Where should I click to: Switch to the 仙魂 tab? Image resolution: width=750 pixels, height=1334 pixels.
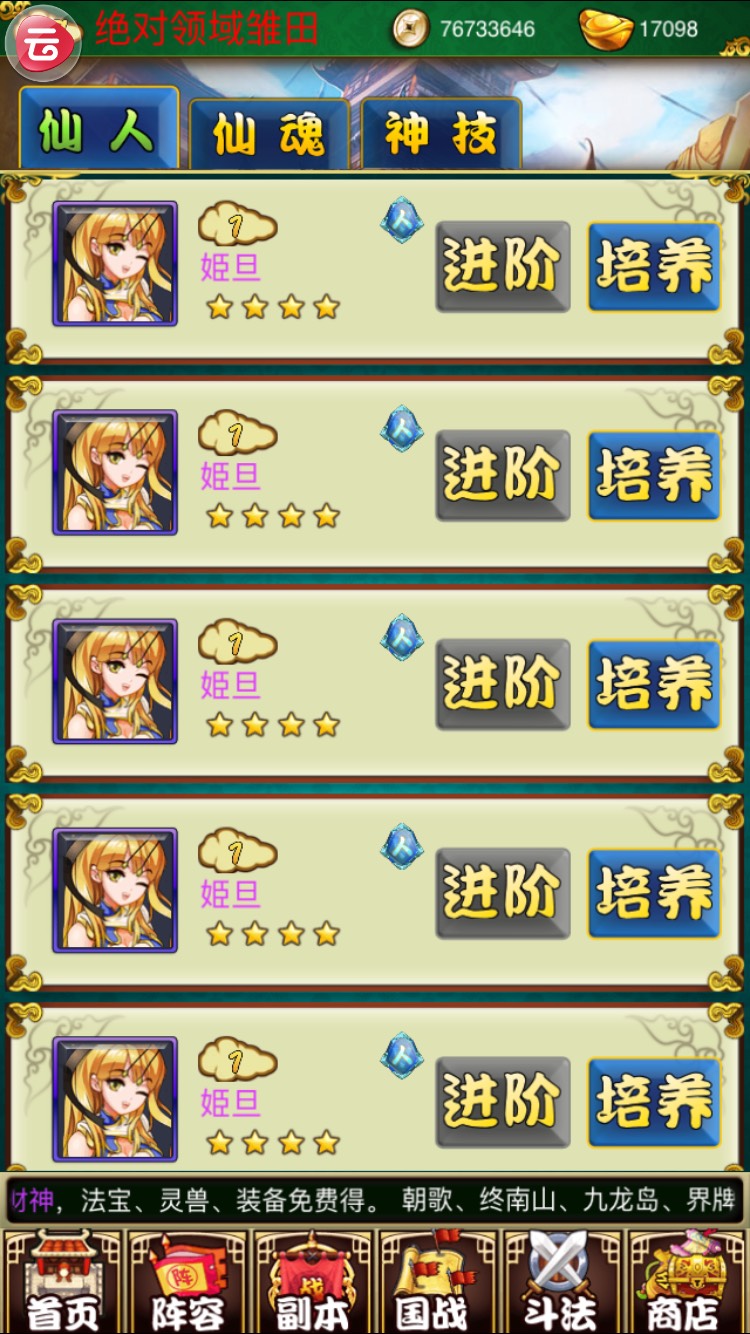[269, 135]
